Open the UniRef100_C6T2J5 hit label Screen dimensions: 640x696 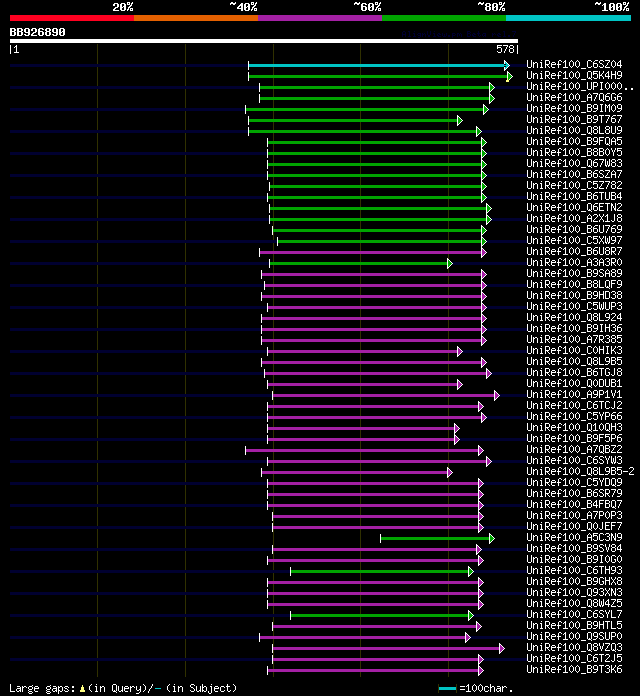point(574,659)
